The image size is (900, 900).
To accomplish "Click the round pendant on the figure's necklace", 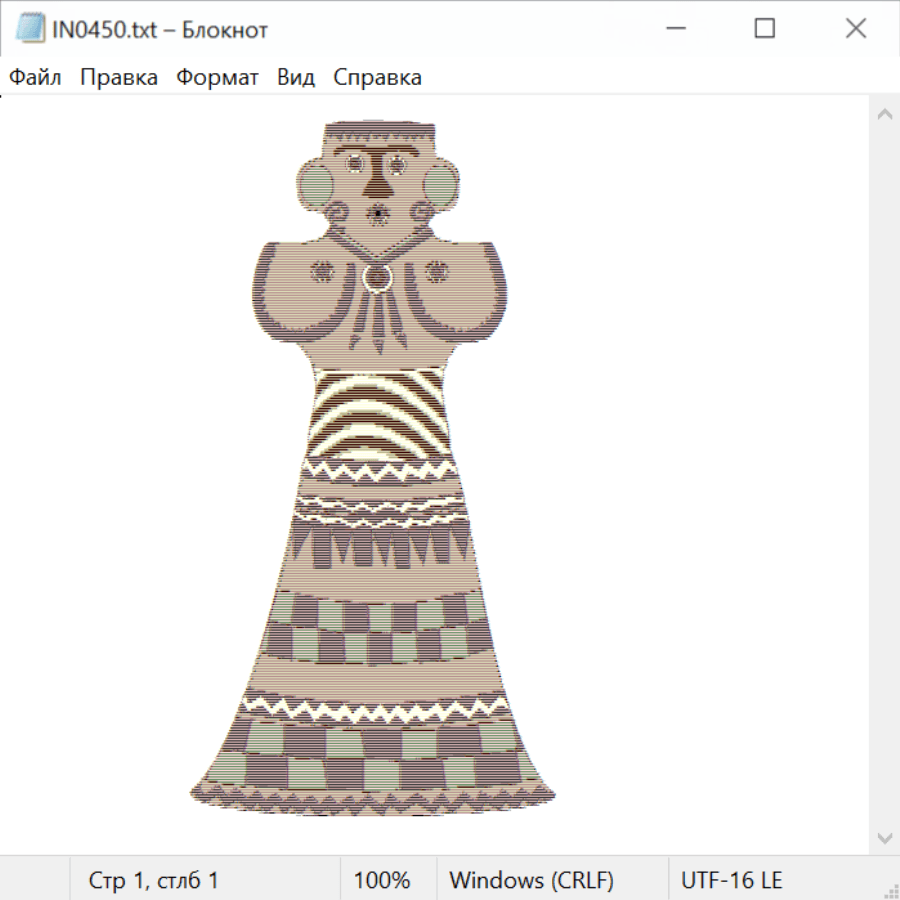I will point(378,278).
